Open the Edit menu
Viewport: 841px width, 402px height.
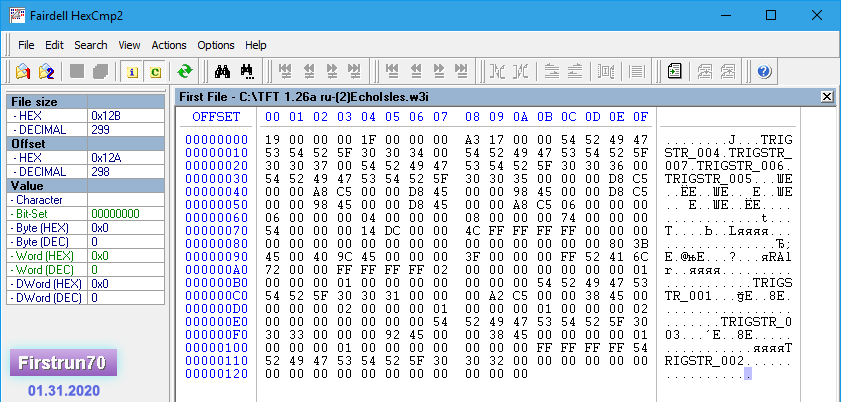click(x=54, y=45)
